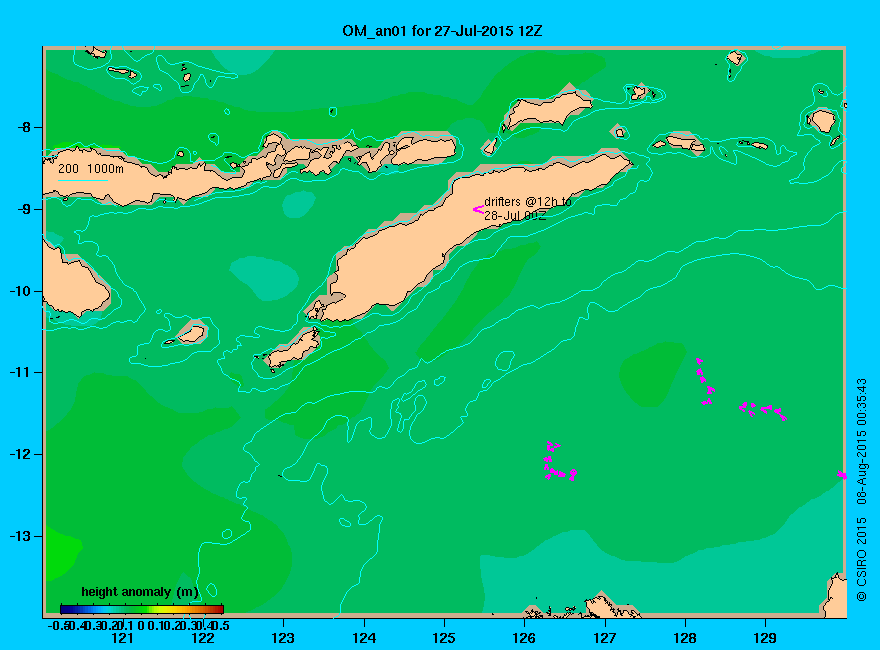Click the small Rote island southwest of Timor
The height and width of the screenshot is (650, 880).
(293, 349)
